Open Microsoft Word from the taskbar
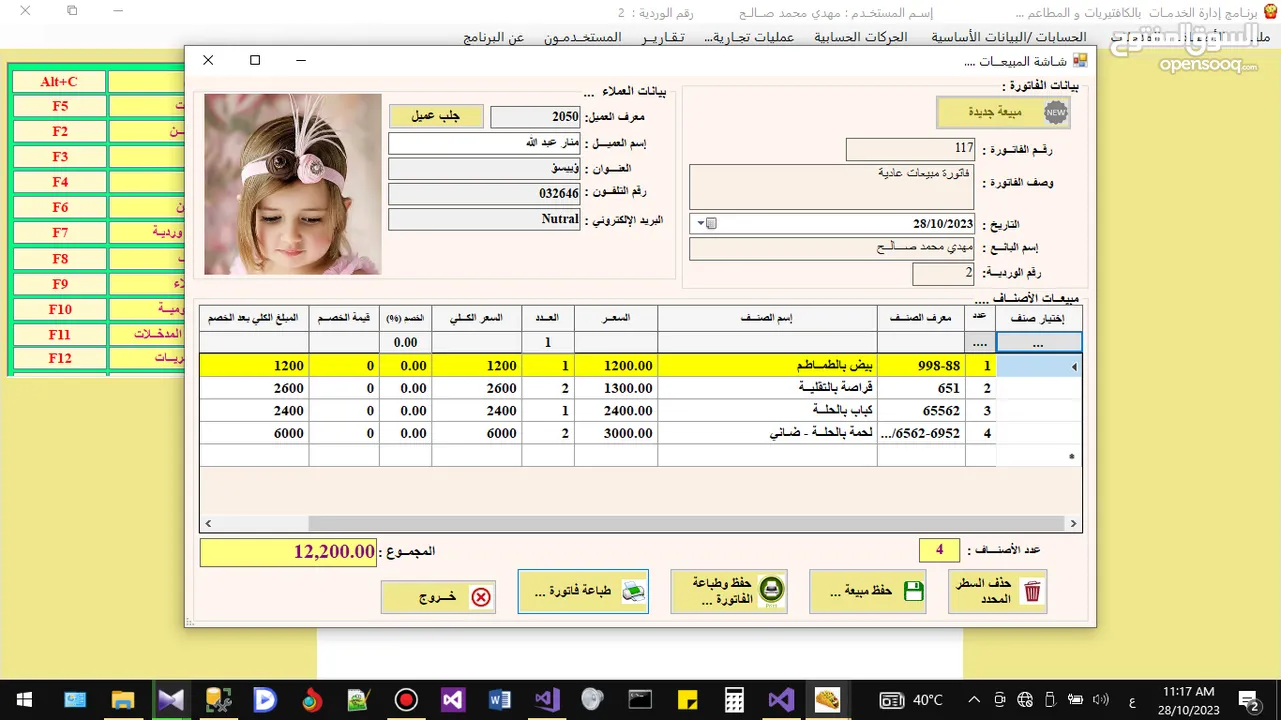The height and width of the screenshot is (720, 1281). (500, 700)
